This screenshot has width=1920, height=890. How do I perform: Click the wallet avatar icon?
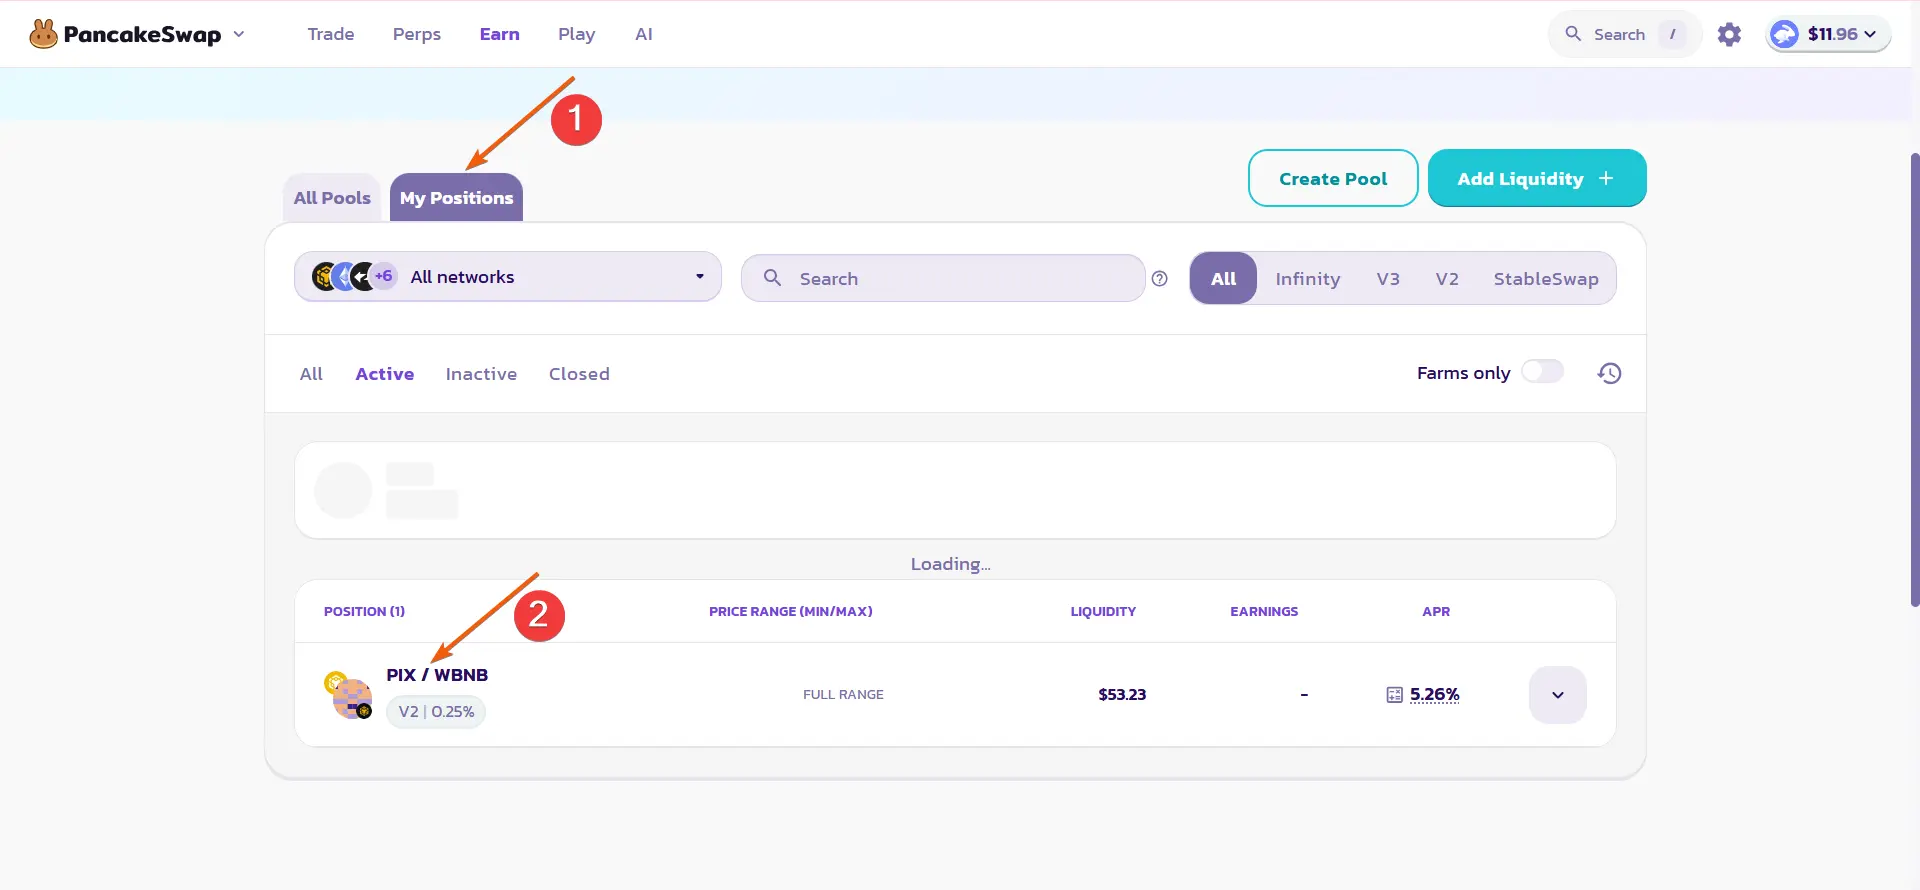coord(1784,34)
